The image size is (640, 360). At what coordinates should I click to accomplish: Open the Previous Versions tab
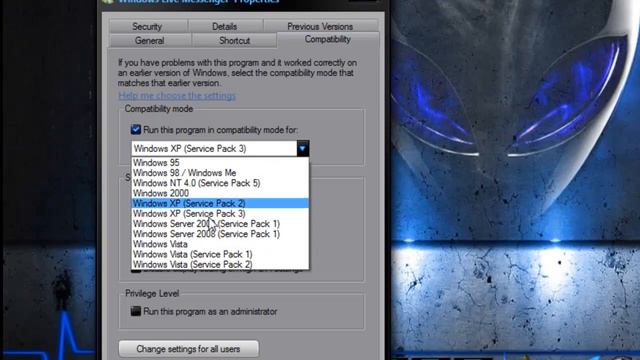pos(320,27)
